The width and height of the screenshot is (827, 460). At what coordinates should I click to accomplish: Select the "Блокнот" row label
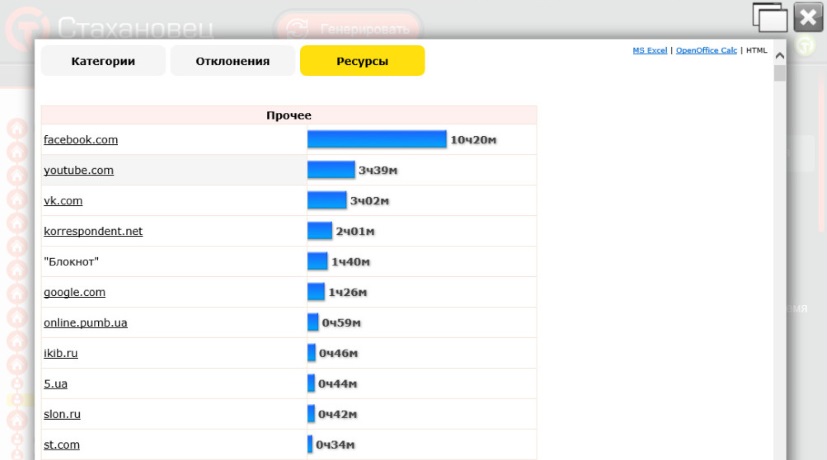pyautogui.click(x=71, y=262)
